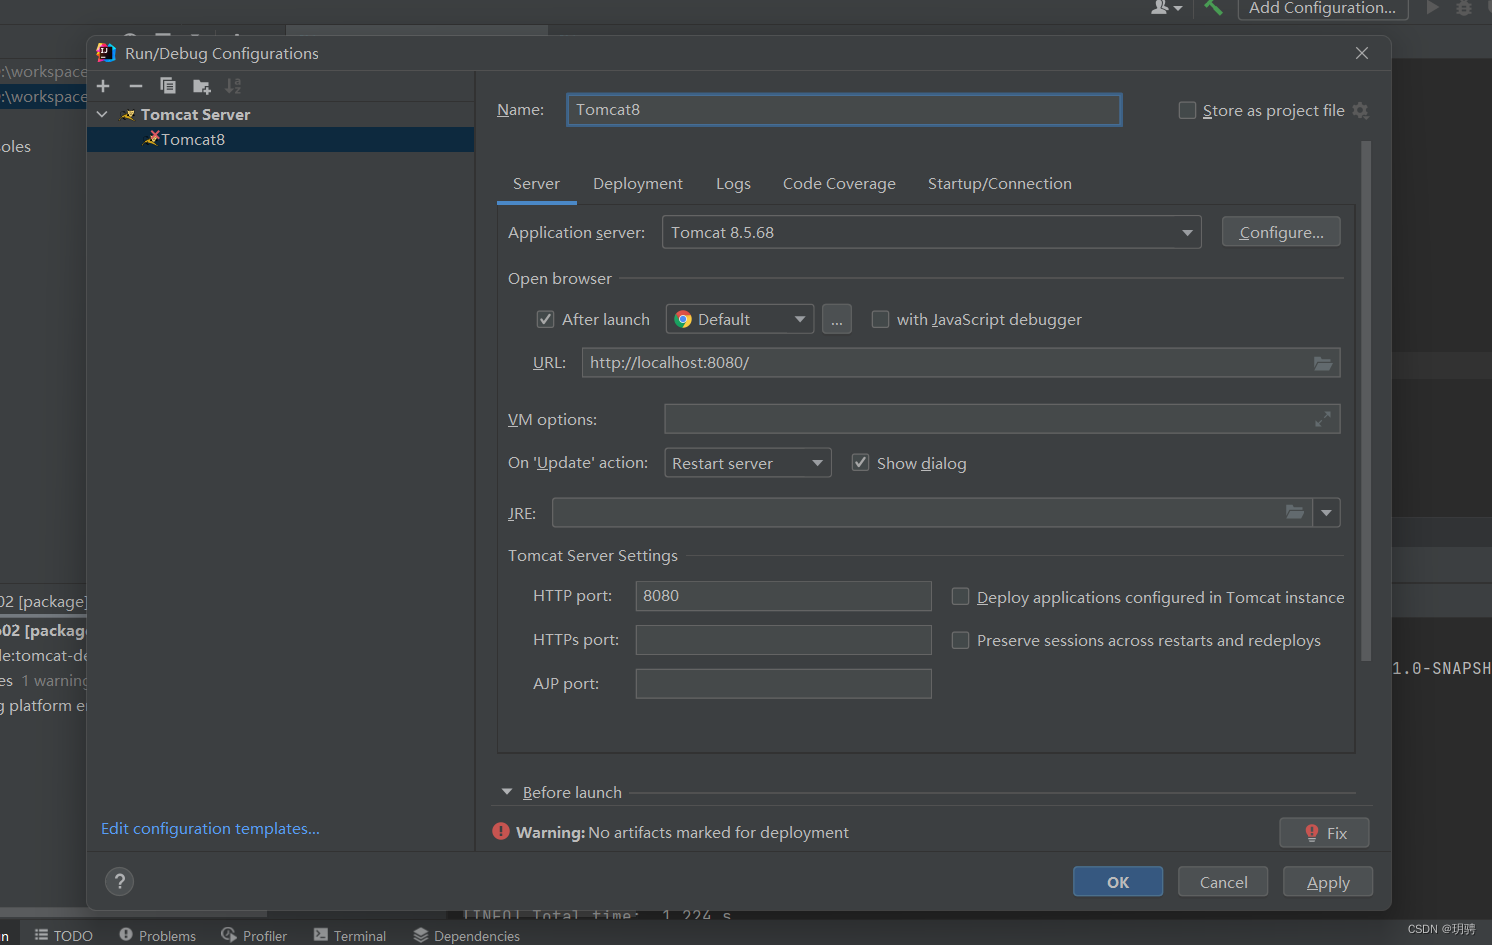Click the Fix button for the warning
1492x945 pixels.
1325,833
